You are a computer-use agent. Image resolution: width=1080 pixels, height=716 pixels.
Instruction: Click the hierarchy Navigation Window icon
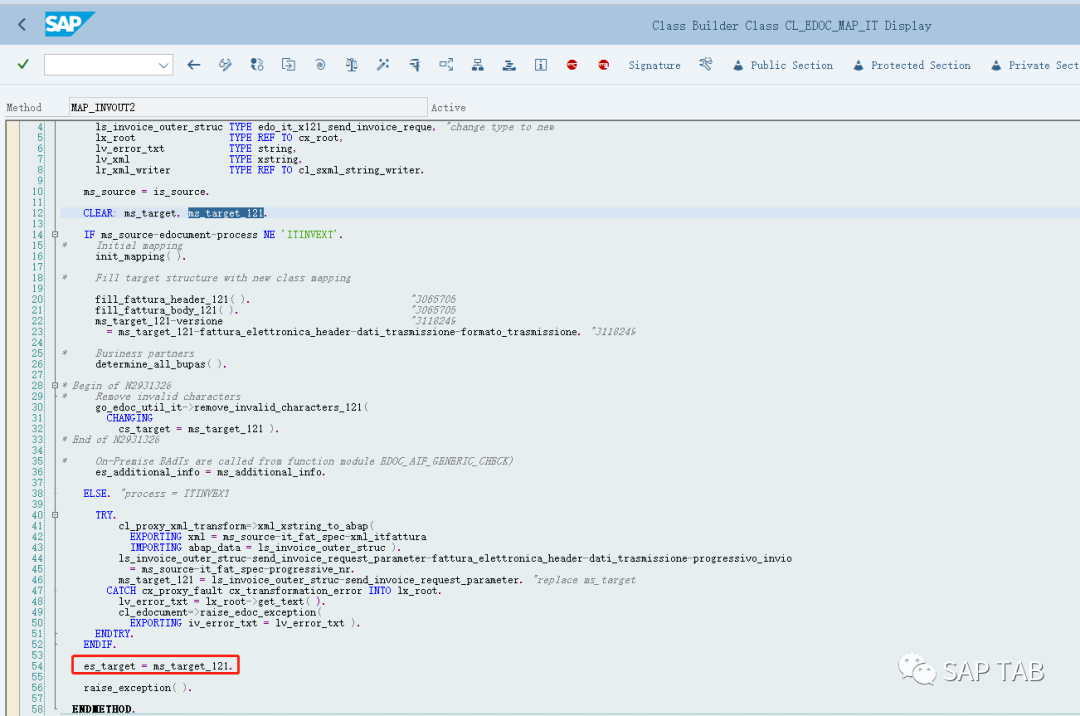[477, 65]
